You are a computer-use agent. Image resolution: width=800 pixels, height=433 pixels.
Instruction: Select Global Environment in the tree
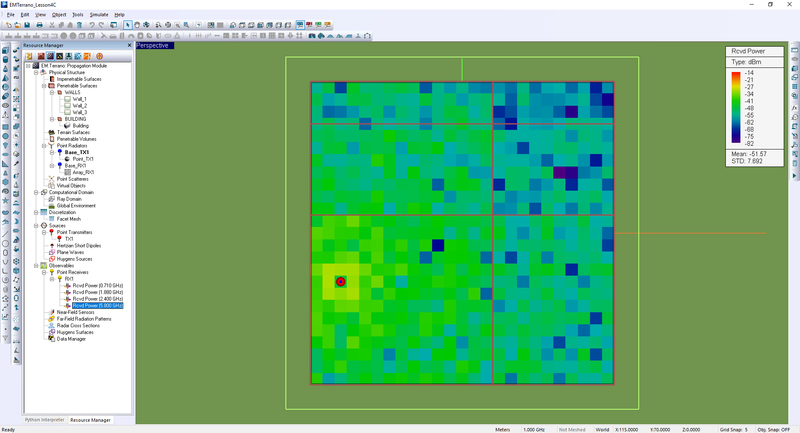76,206
